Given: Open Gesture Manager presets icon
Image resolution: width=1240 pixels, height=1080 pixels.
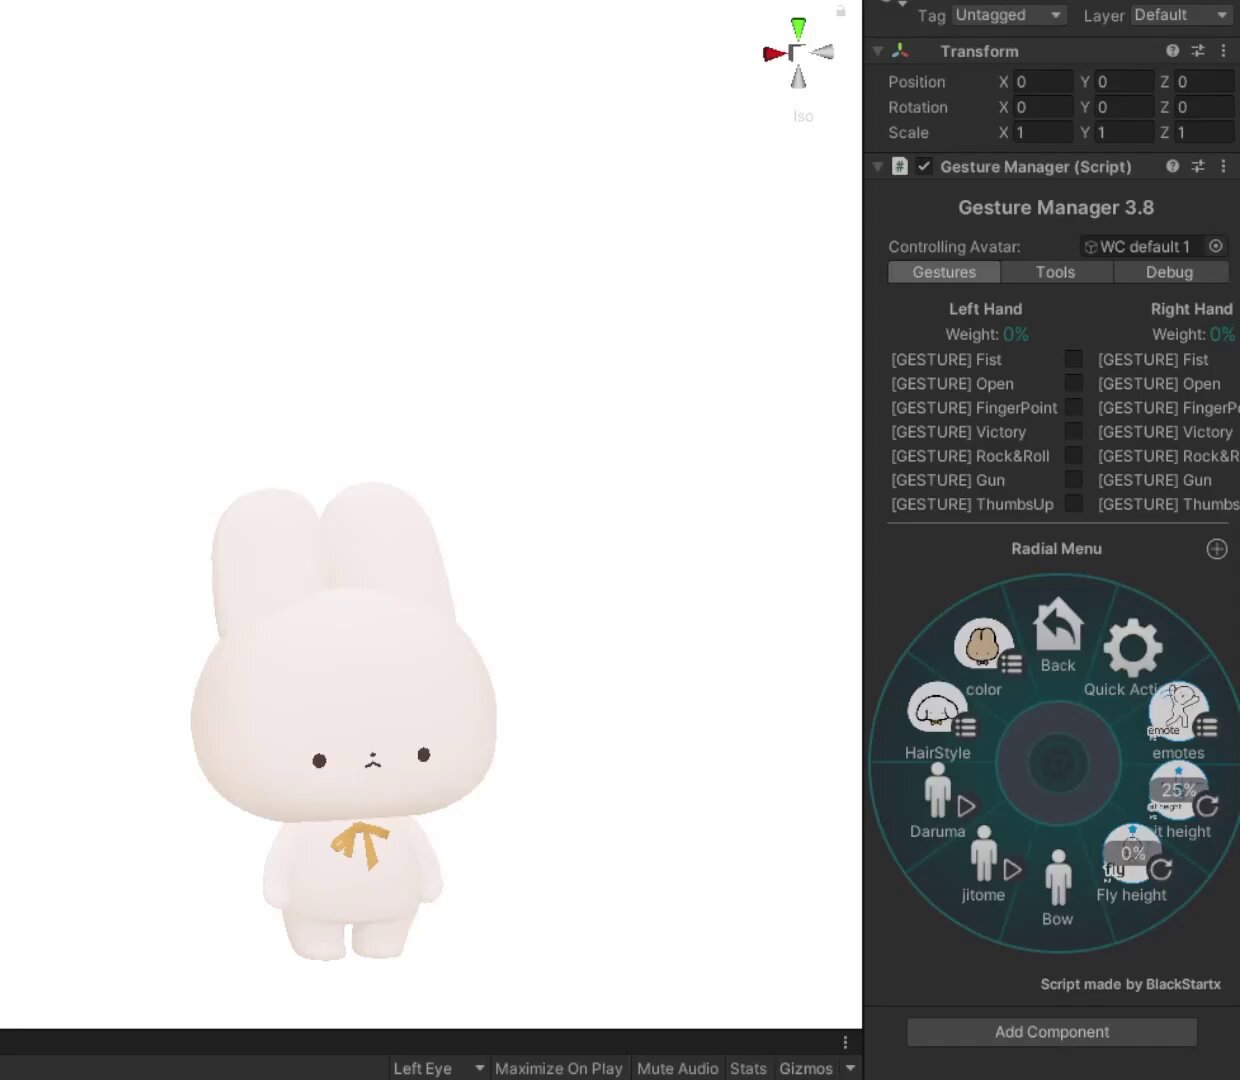Looking at the screenshot, I should [1197, 166].
